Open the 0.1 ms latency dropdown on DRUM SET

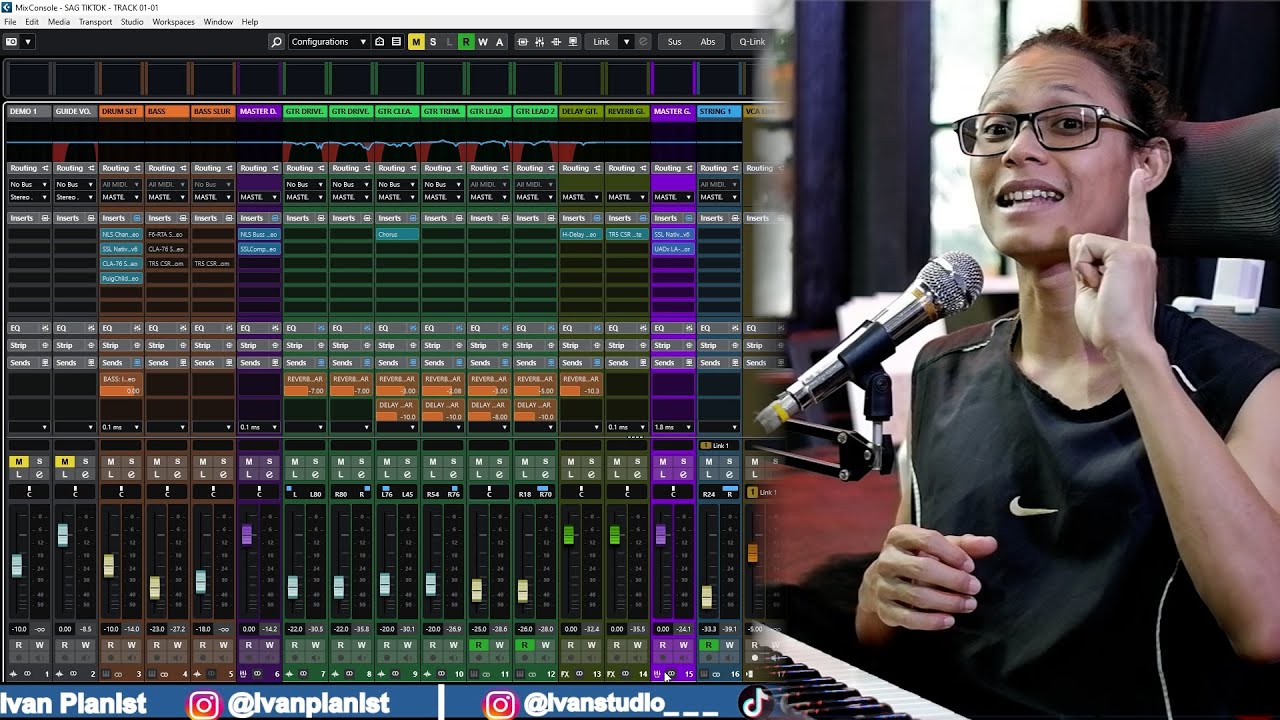click(121, 427)
